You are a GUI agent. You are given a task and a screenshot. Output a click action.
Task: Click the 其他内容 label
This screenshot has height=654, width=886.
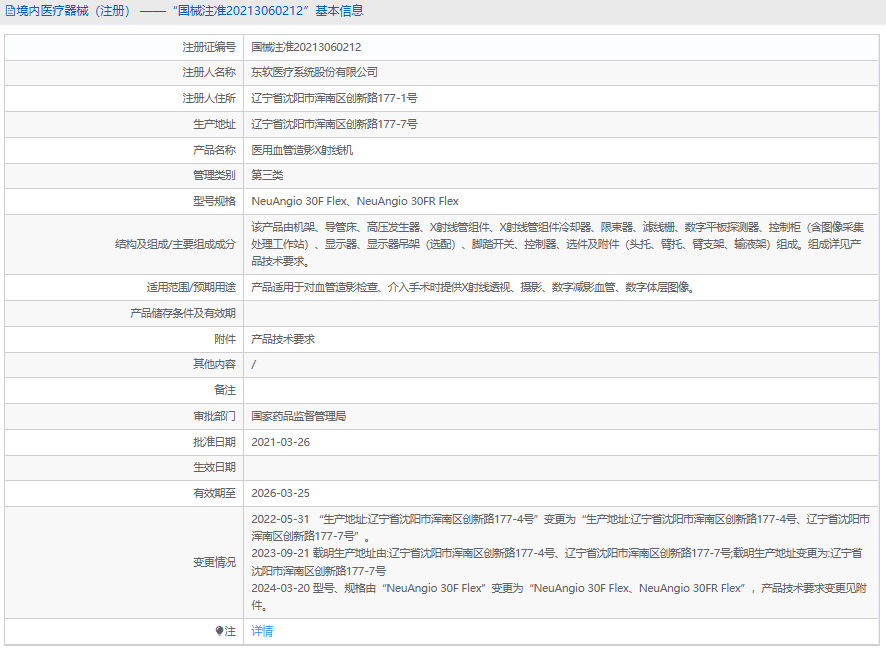click(x=214, y=364)
